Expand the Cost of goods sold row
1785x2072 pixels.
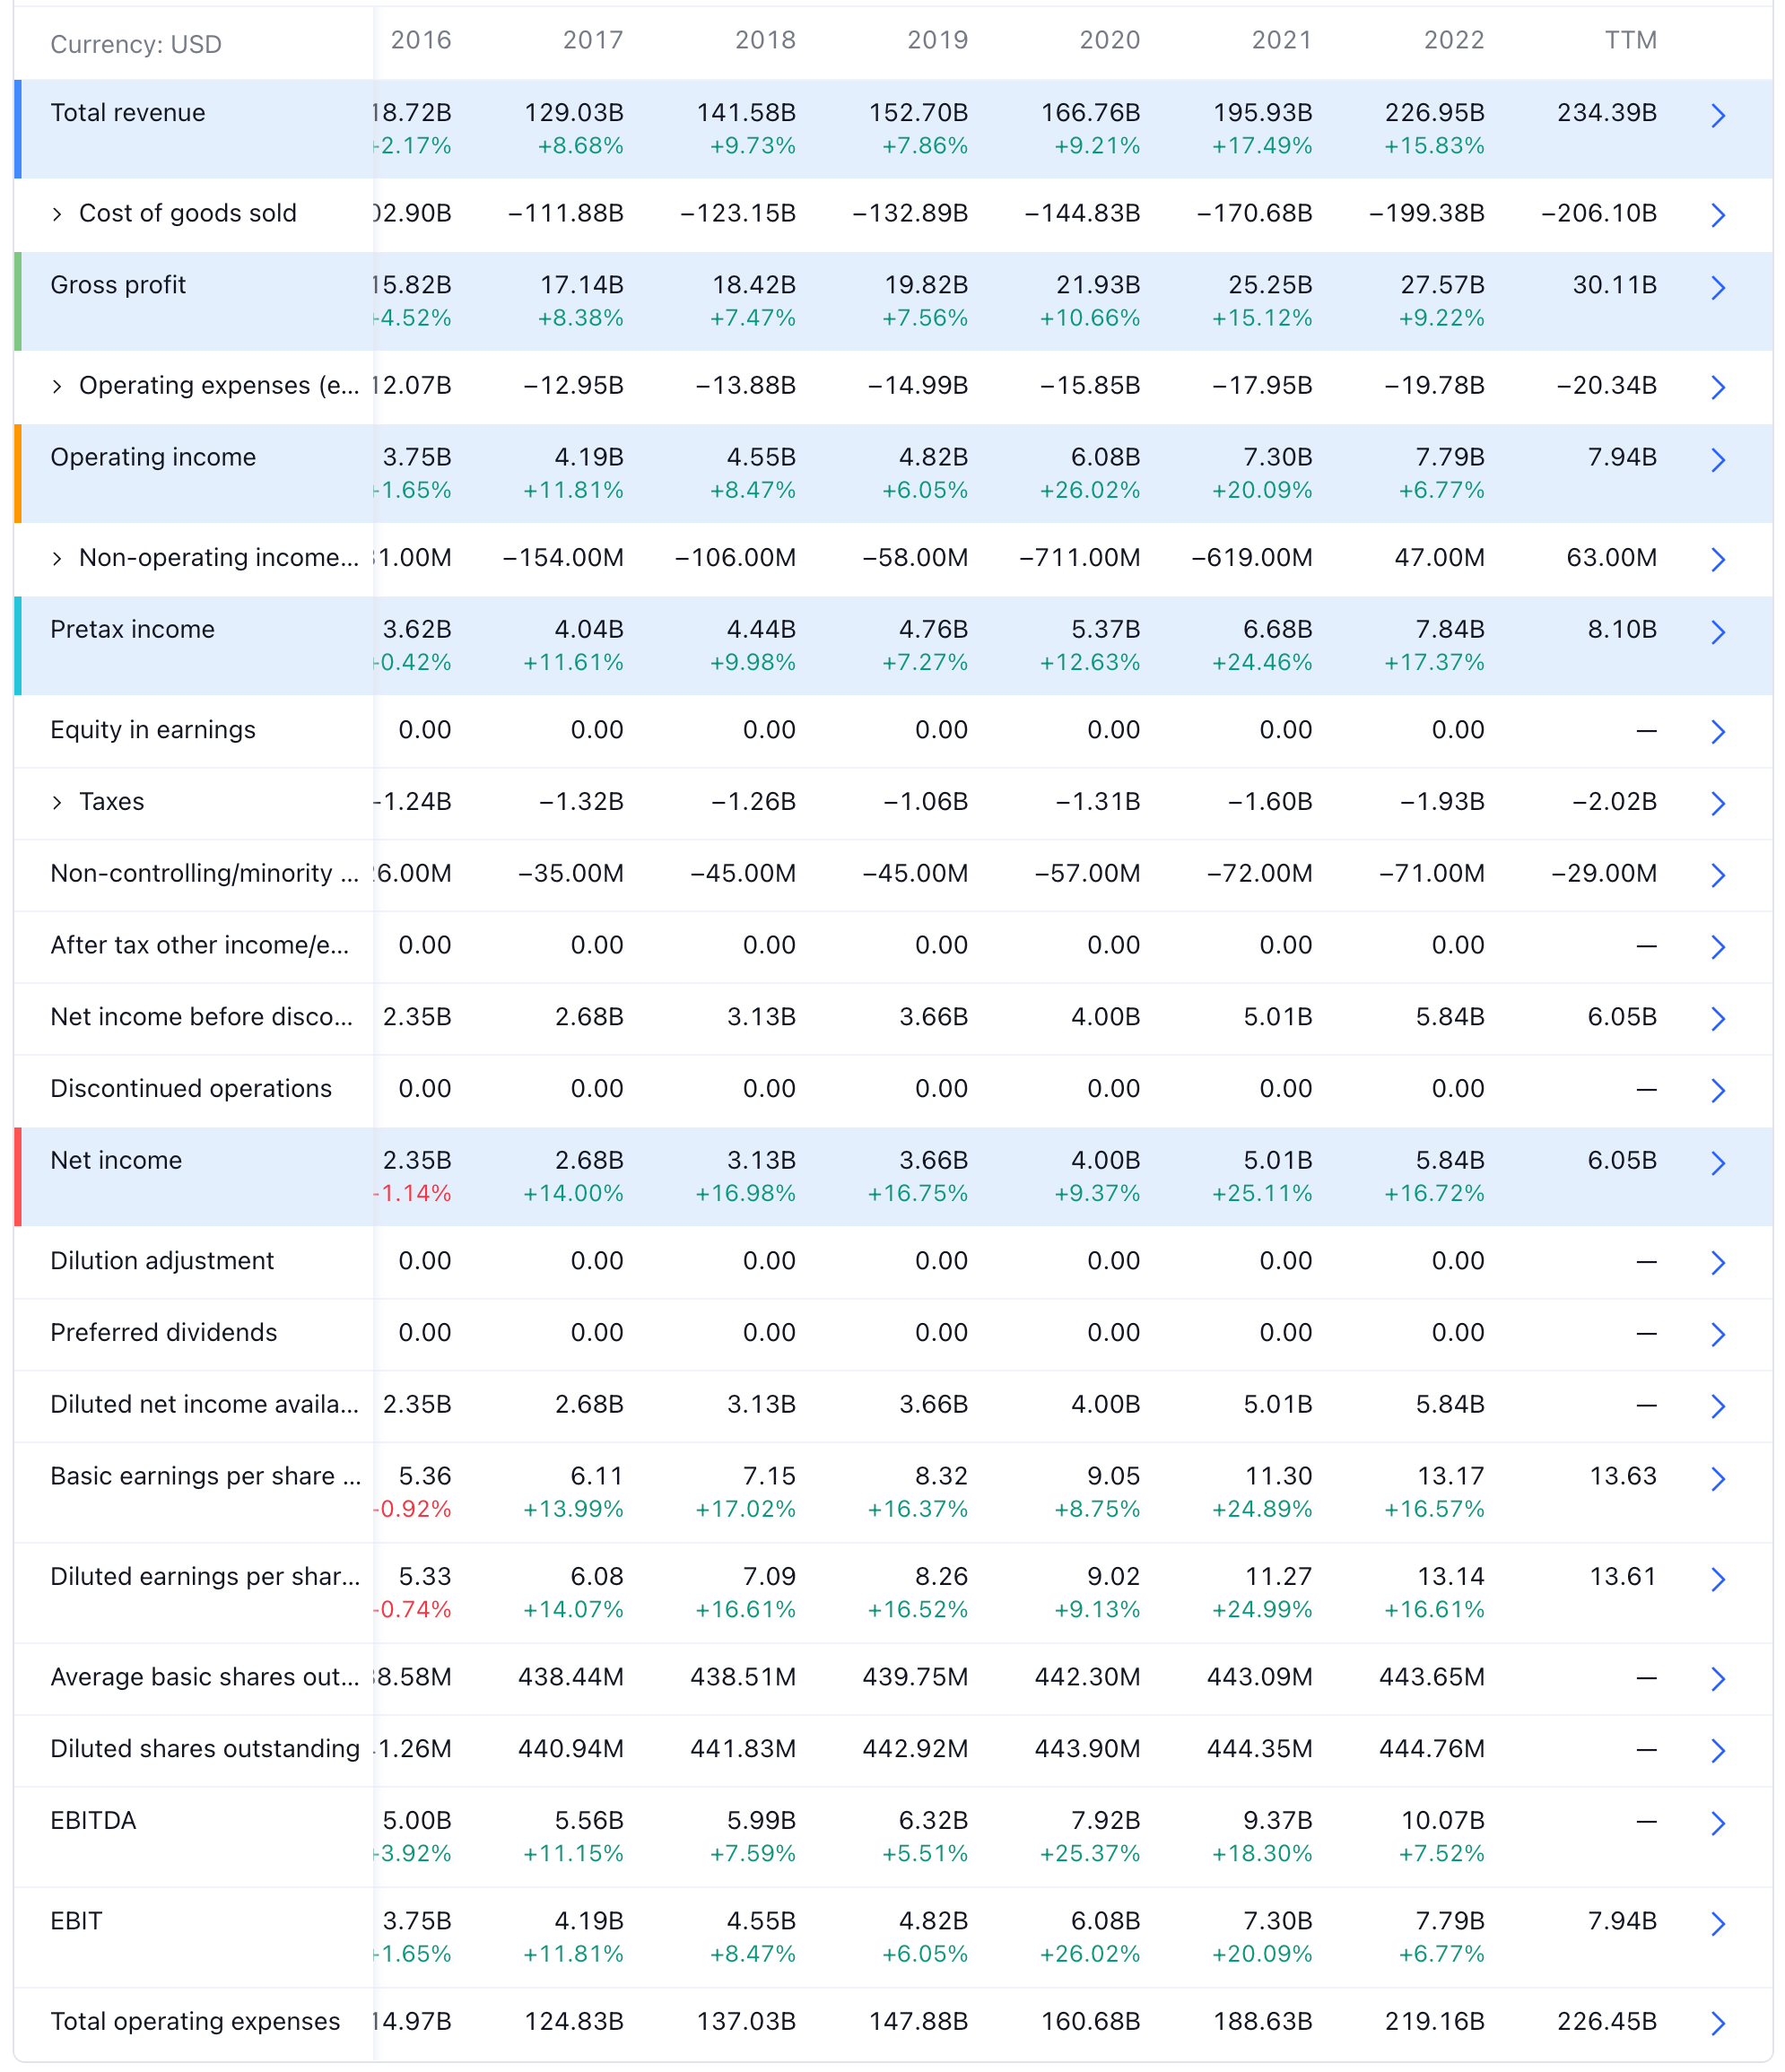57,214
